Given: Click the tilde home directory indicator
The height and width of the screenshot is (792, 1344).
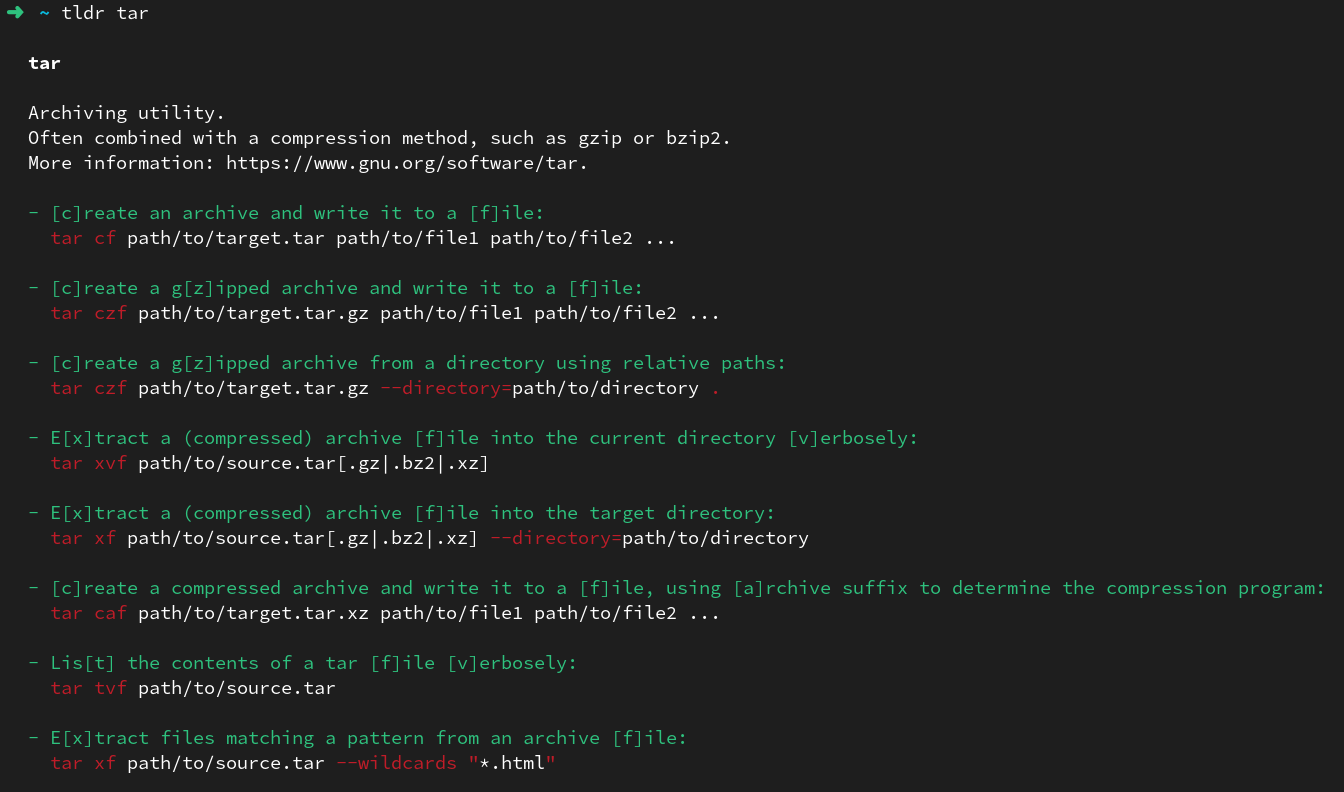Looking at the screenshot, I should (45, 13).
